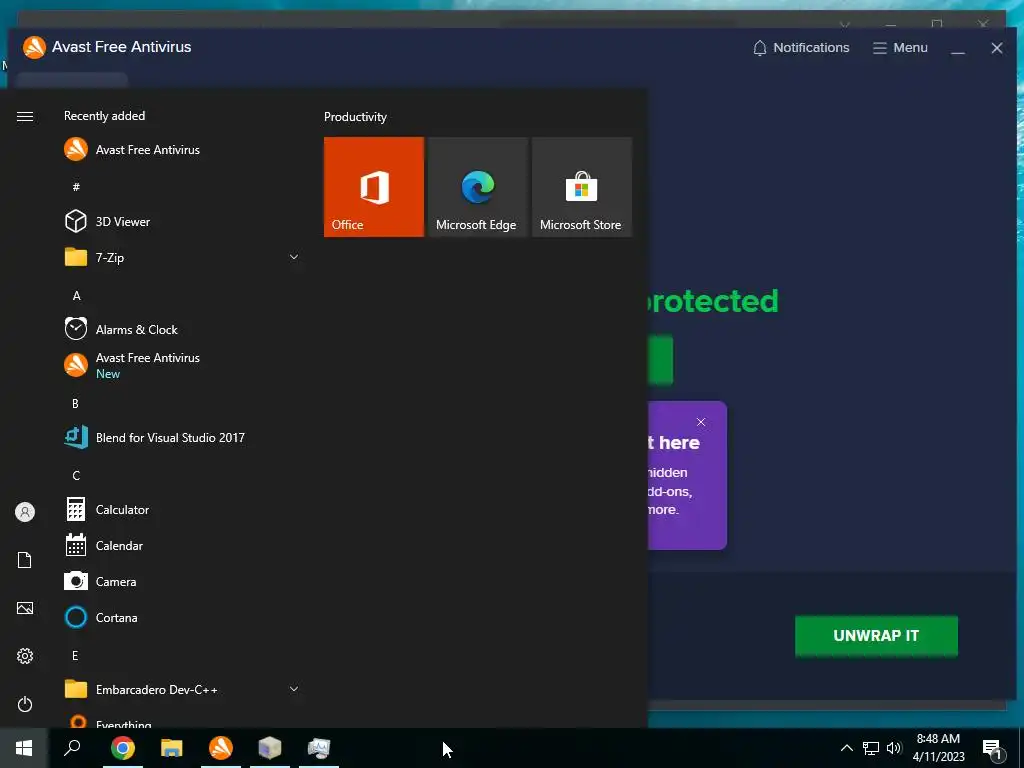Open Google Chrome from taskbar
The image size is (1024, 768).
coord(122,748)
